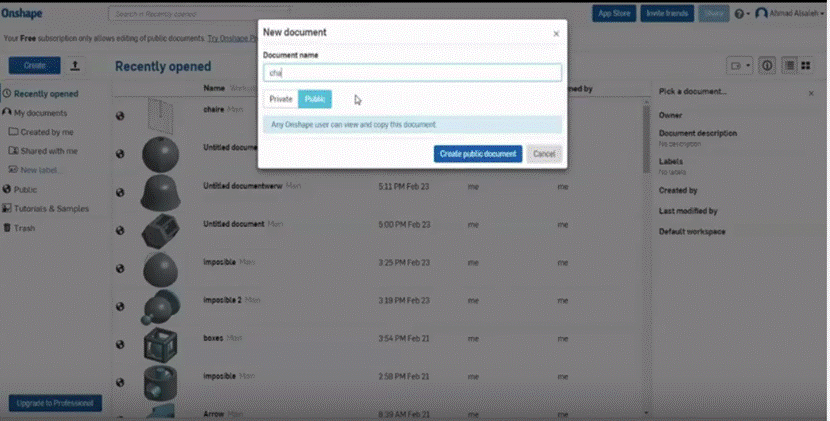Open impocible 2 document thumbnail
The image size is (830, 421).
160,307
